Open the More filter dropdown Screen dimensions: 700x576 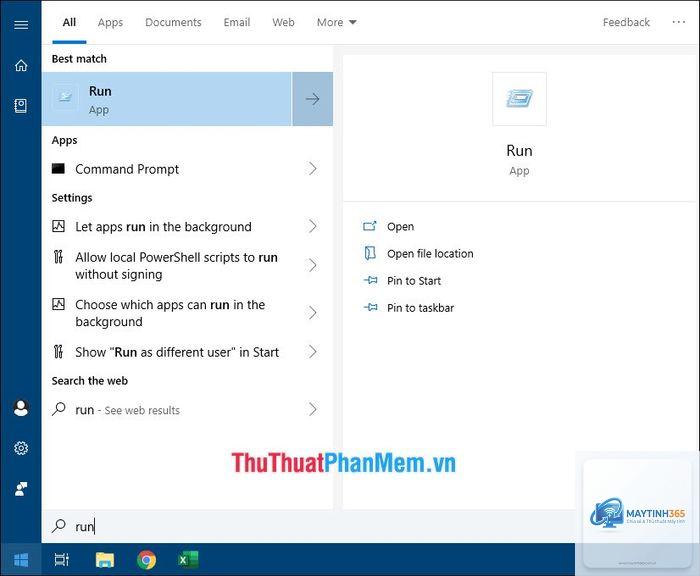tap(337, 22)
